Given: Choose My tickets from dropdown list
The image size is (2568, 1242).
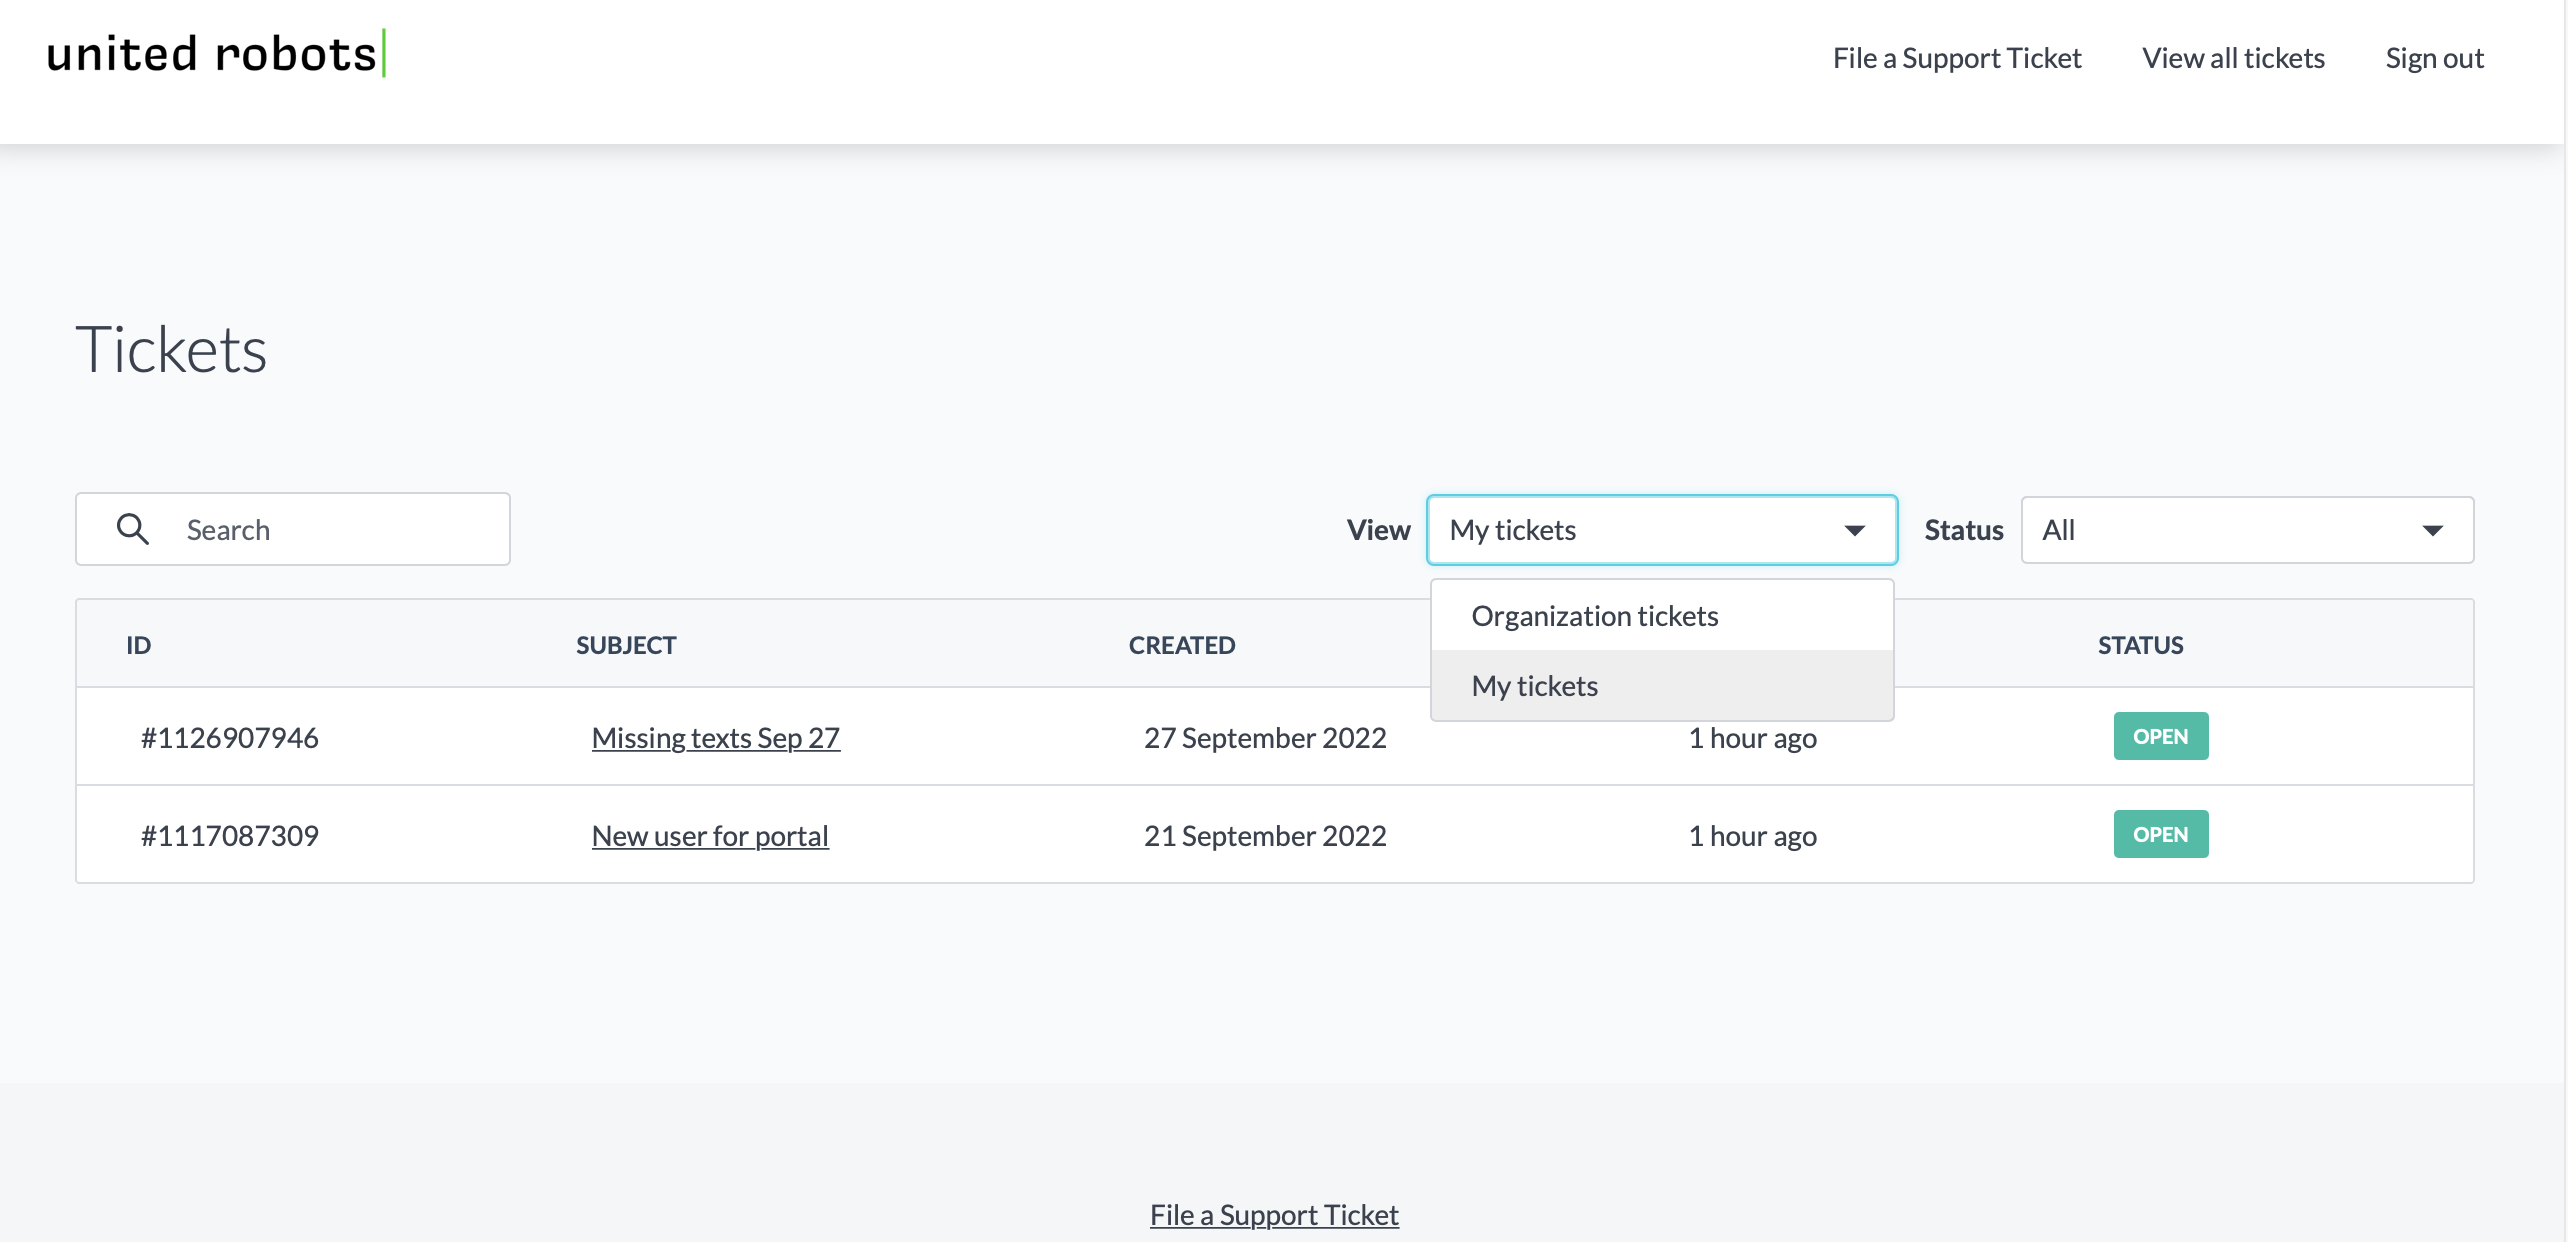Looking at the screenshot, I should tap(1535, 686).
